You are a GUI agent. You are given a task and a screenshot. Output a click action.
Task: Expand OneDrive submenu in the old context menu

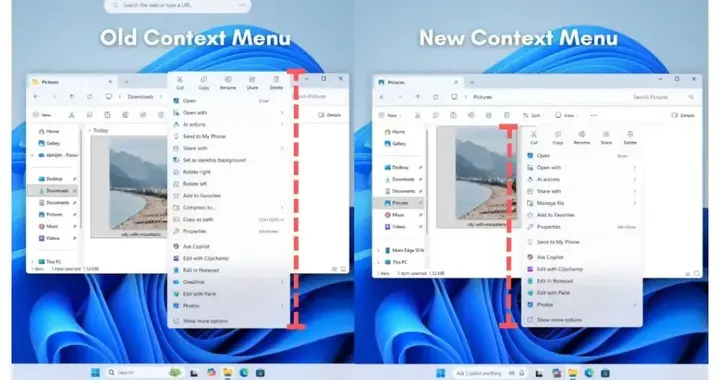coord(282,282)
